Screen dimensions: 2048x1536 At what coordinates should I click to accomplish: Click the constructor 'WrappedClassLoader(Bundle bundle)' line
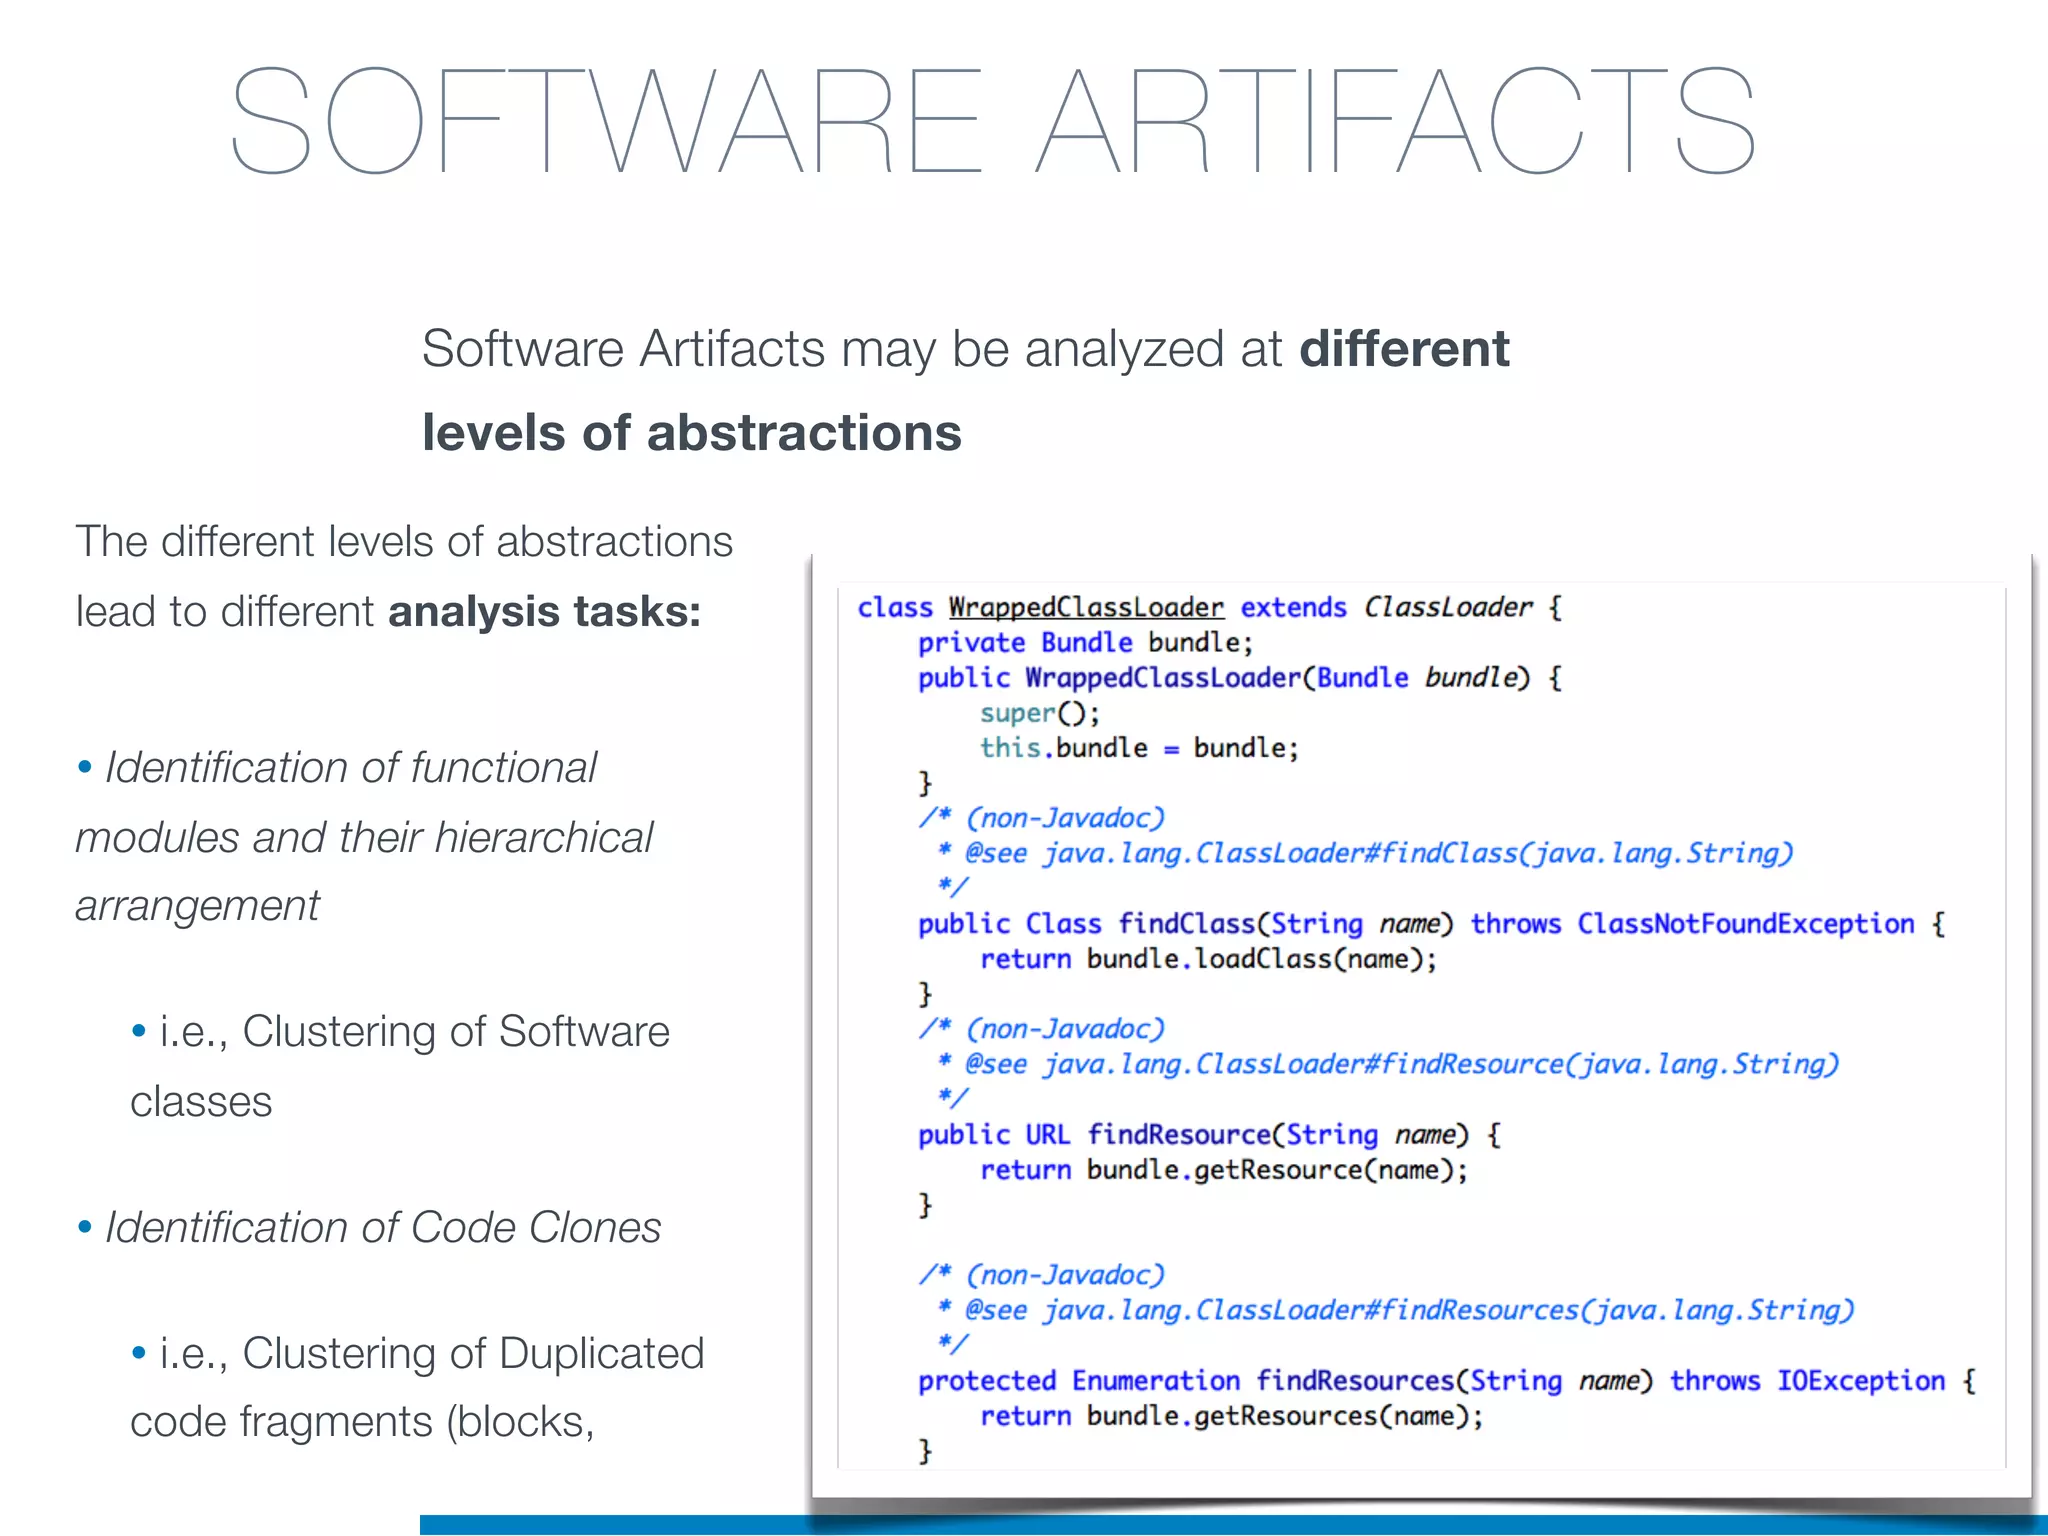[1240, 678]
